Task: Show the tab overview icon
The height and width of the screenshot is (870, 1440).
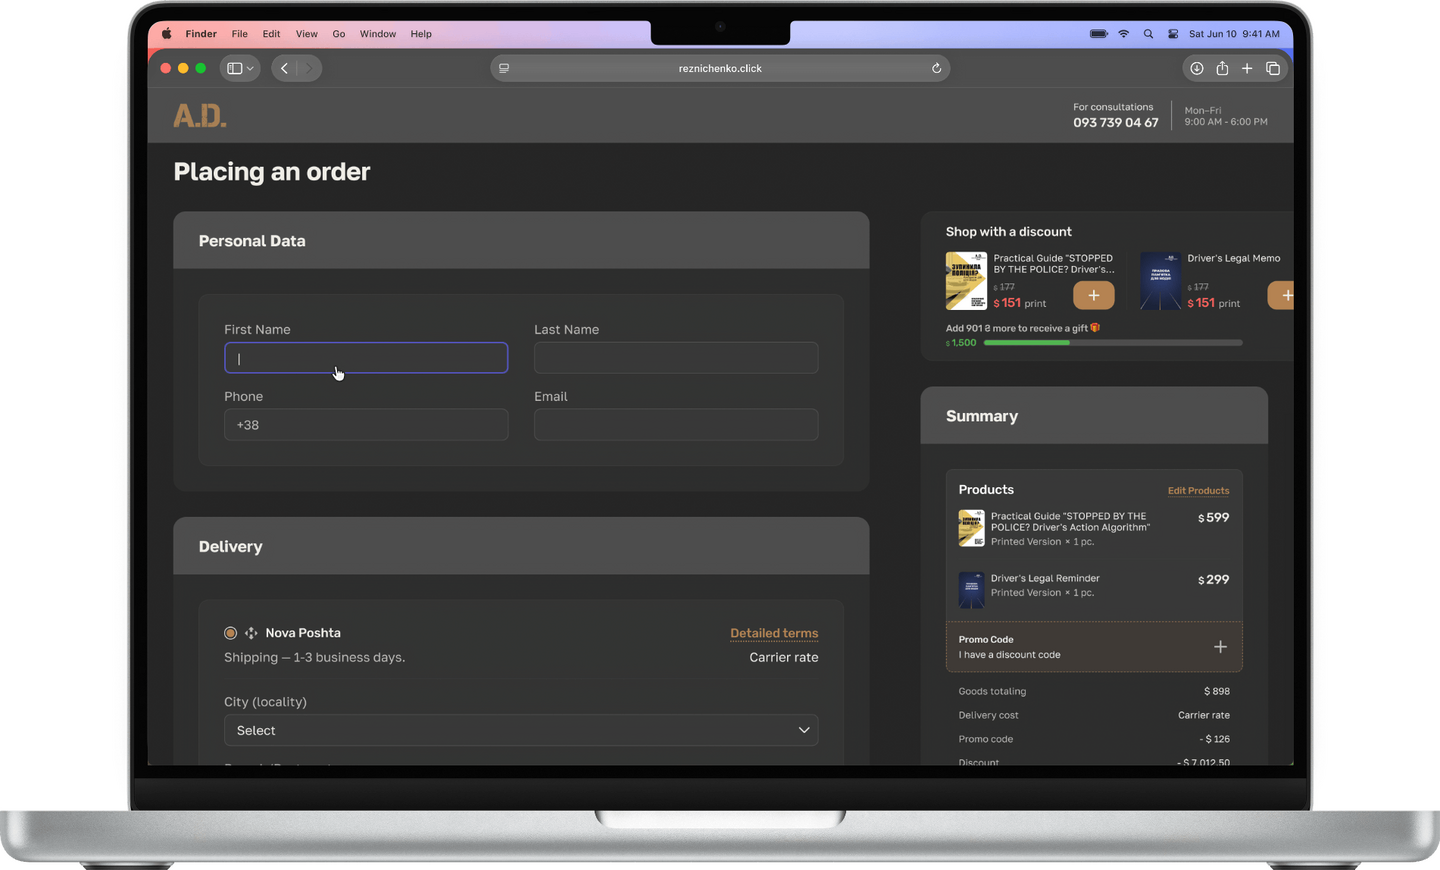Action: (x=1273, y=68)
